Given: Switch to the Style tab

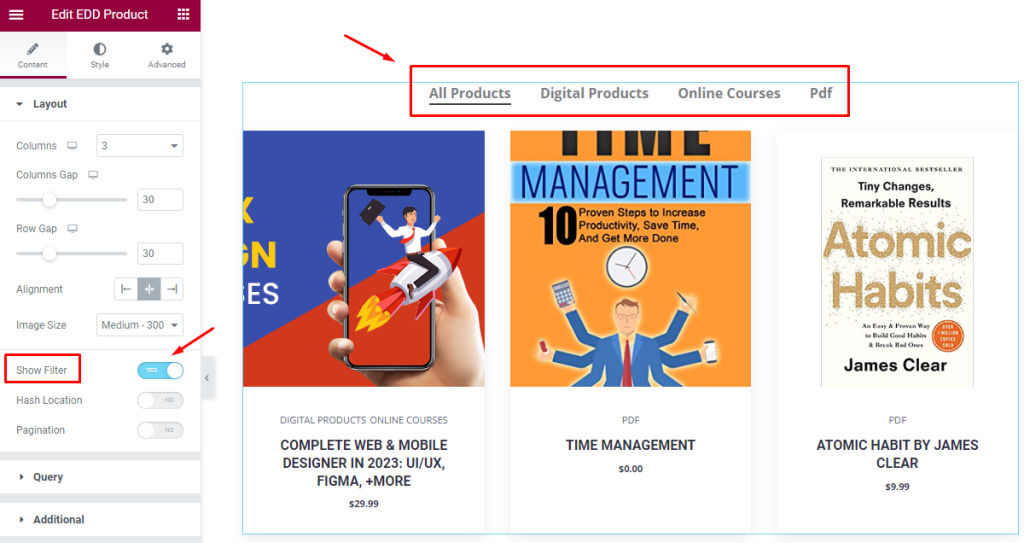Looking at the screenshot, I should tap(99, 55).
